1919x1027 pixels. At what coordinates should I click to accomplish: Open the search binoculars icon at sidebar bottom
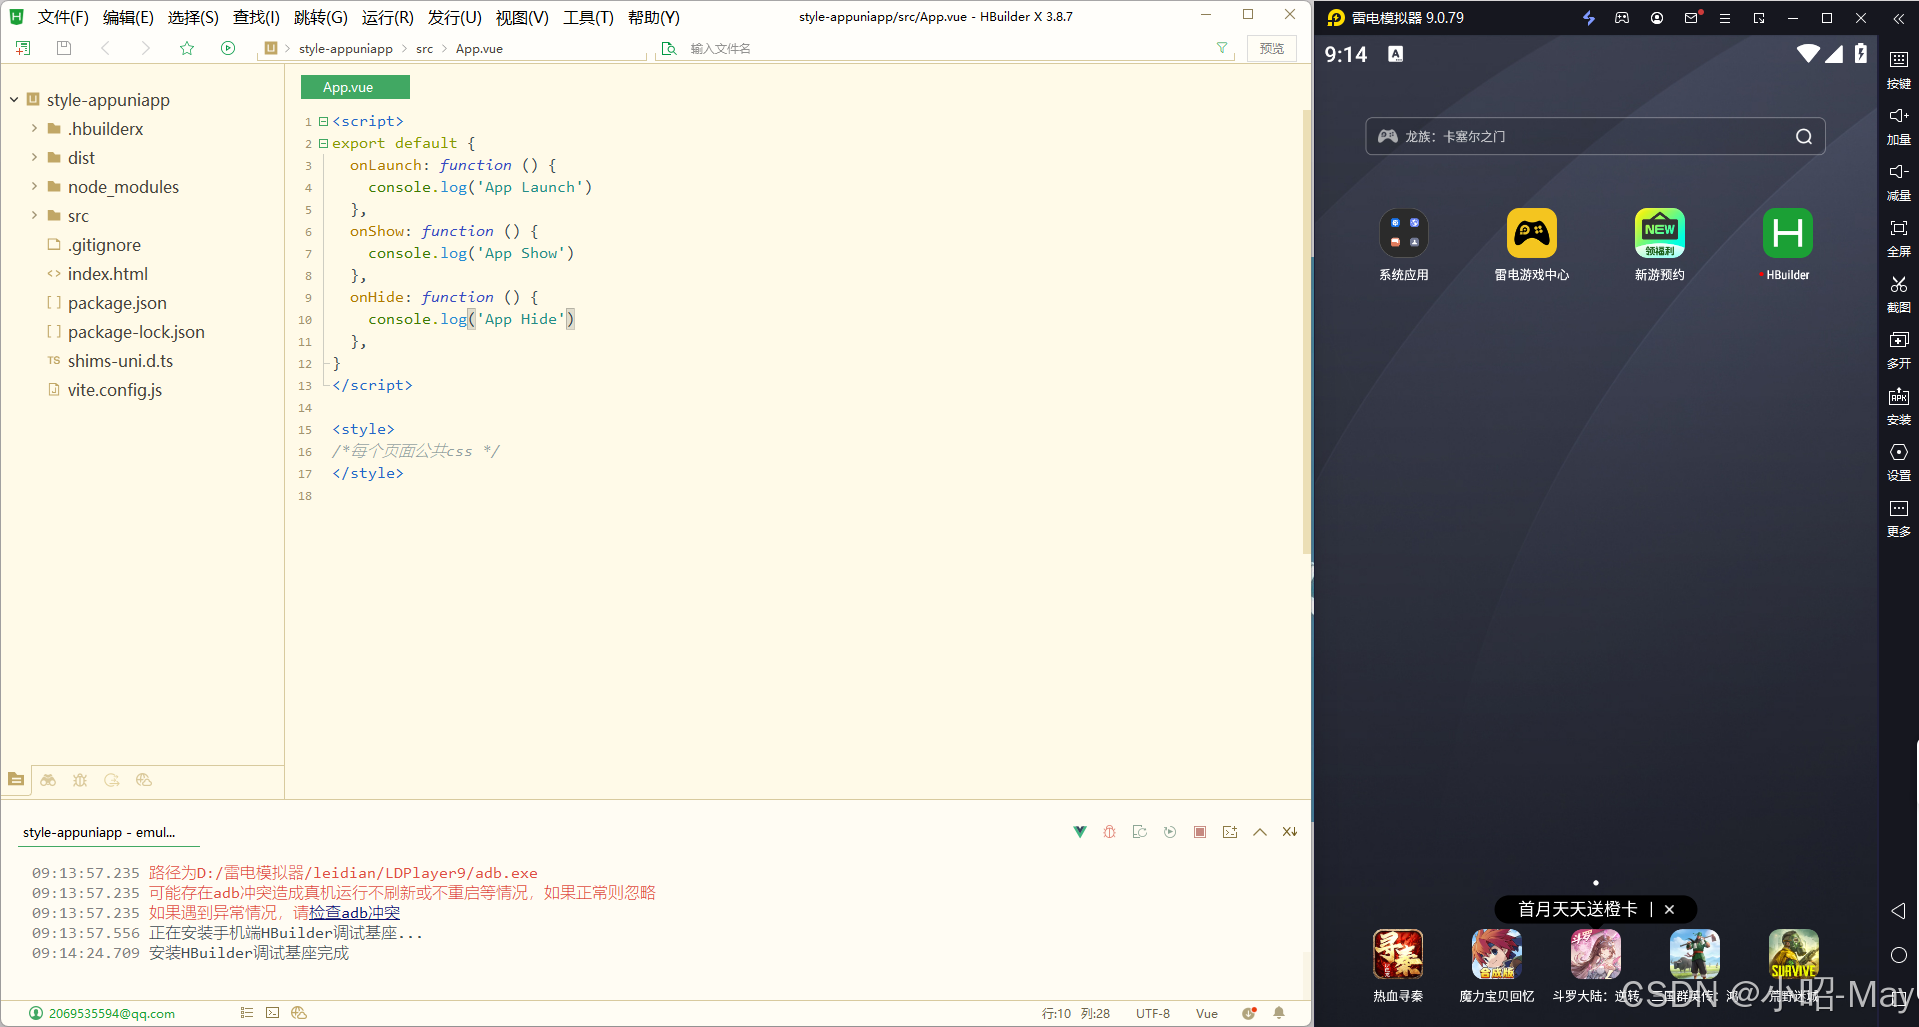click(48, 780)
